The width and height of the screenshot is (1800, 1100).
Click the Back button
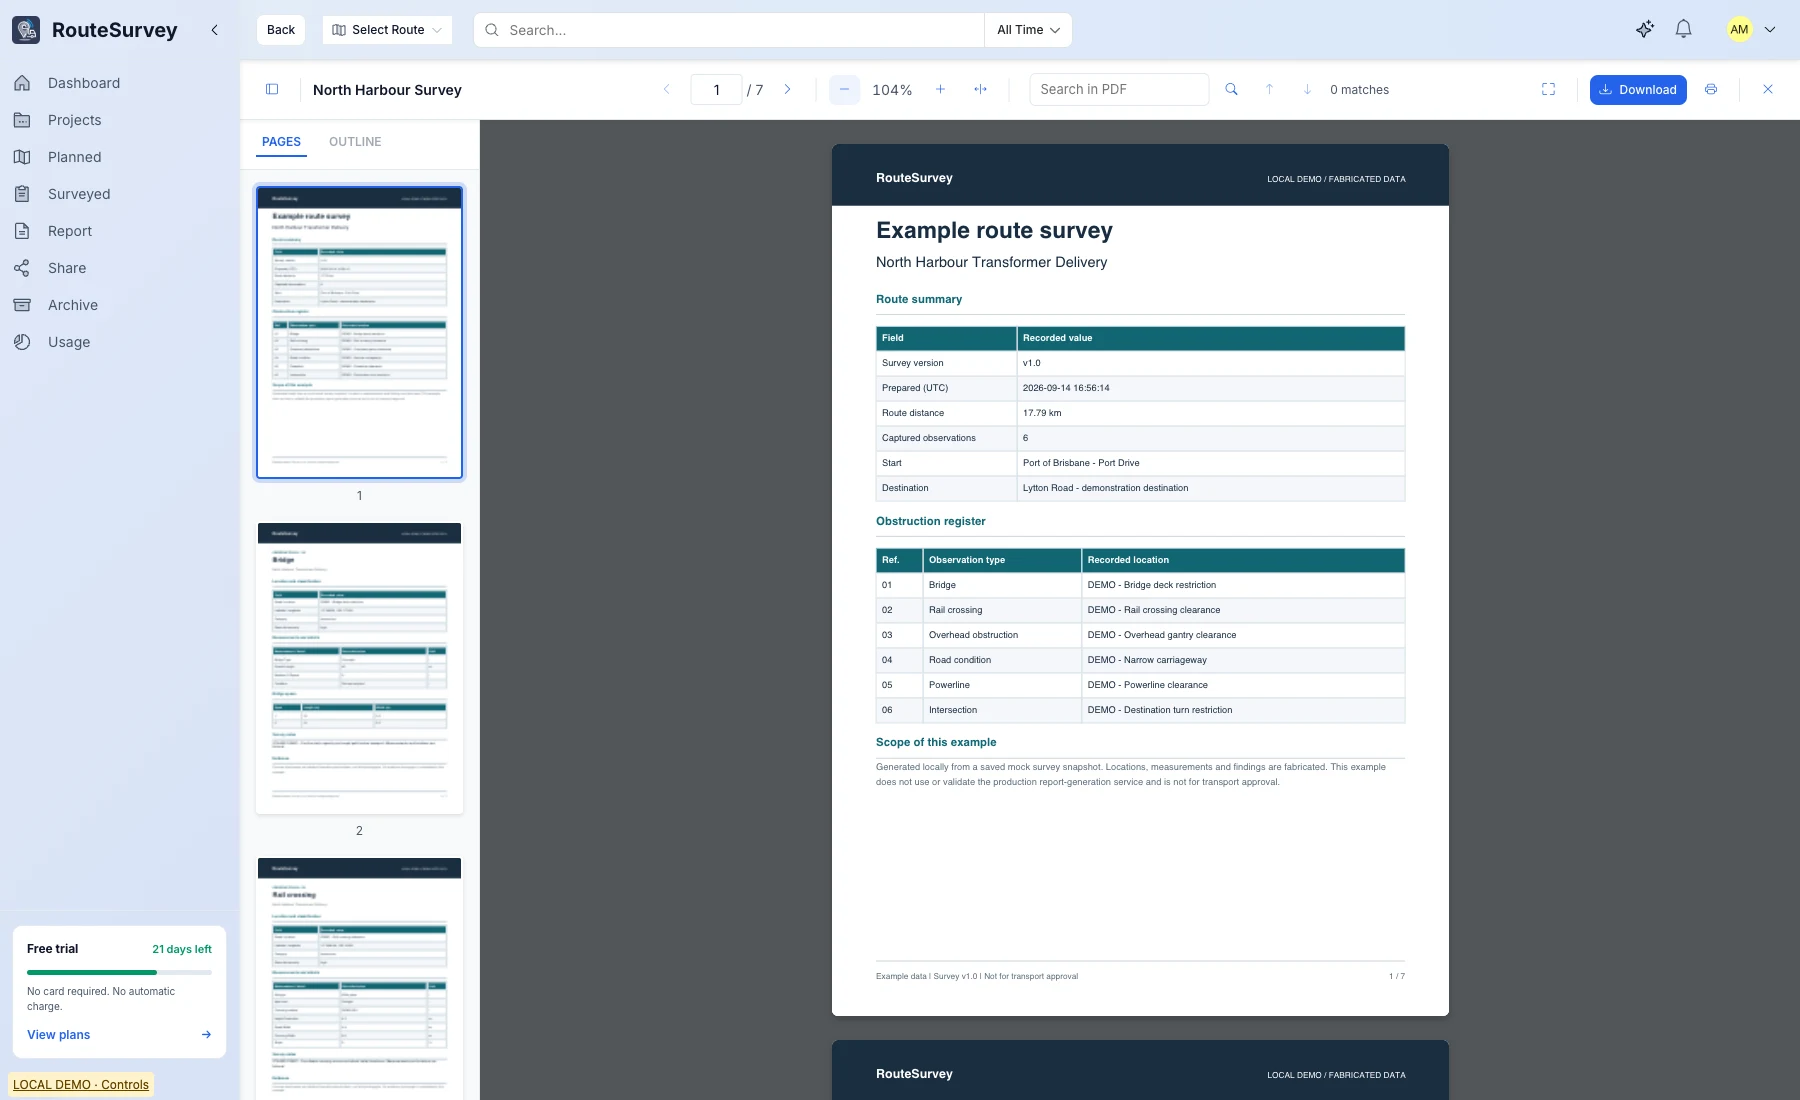(x=281, y=30)
